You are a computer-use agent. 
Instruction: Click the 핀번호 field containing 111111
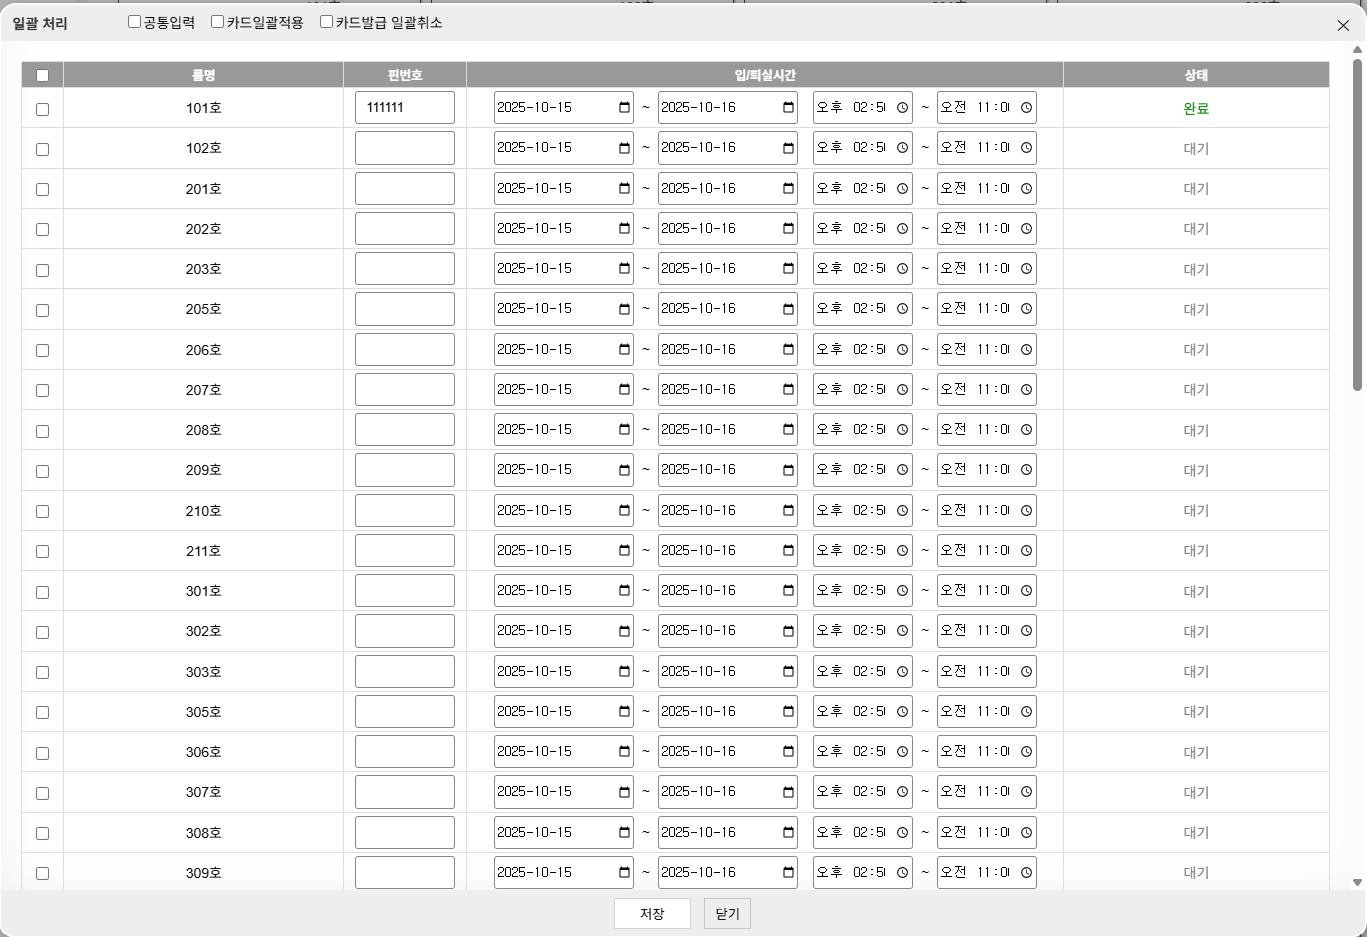[405, 108]
